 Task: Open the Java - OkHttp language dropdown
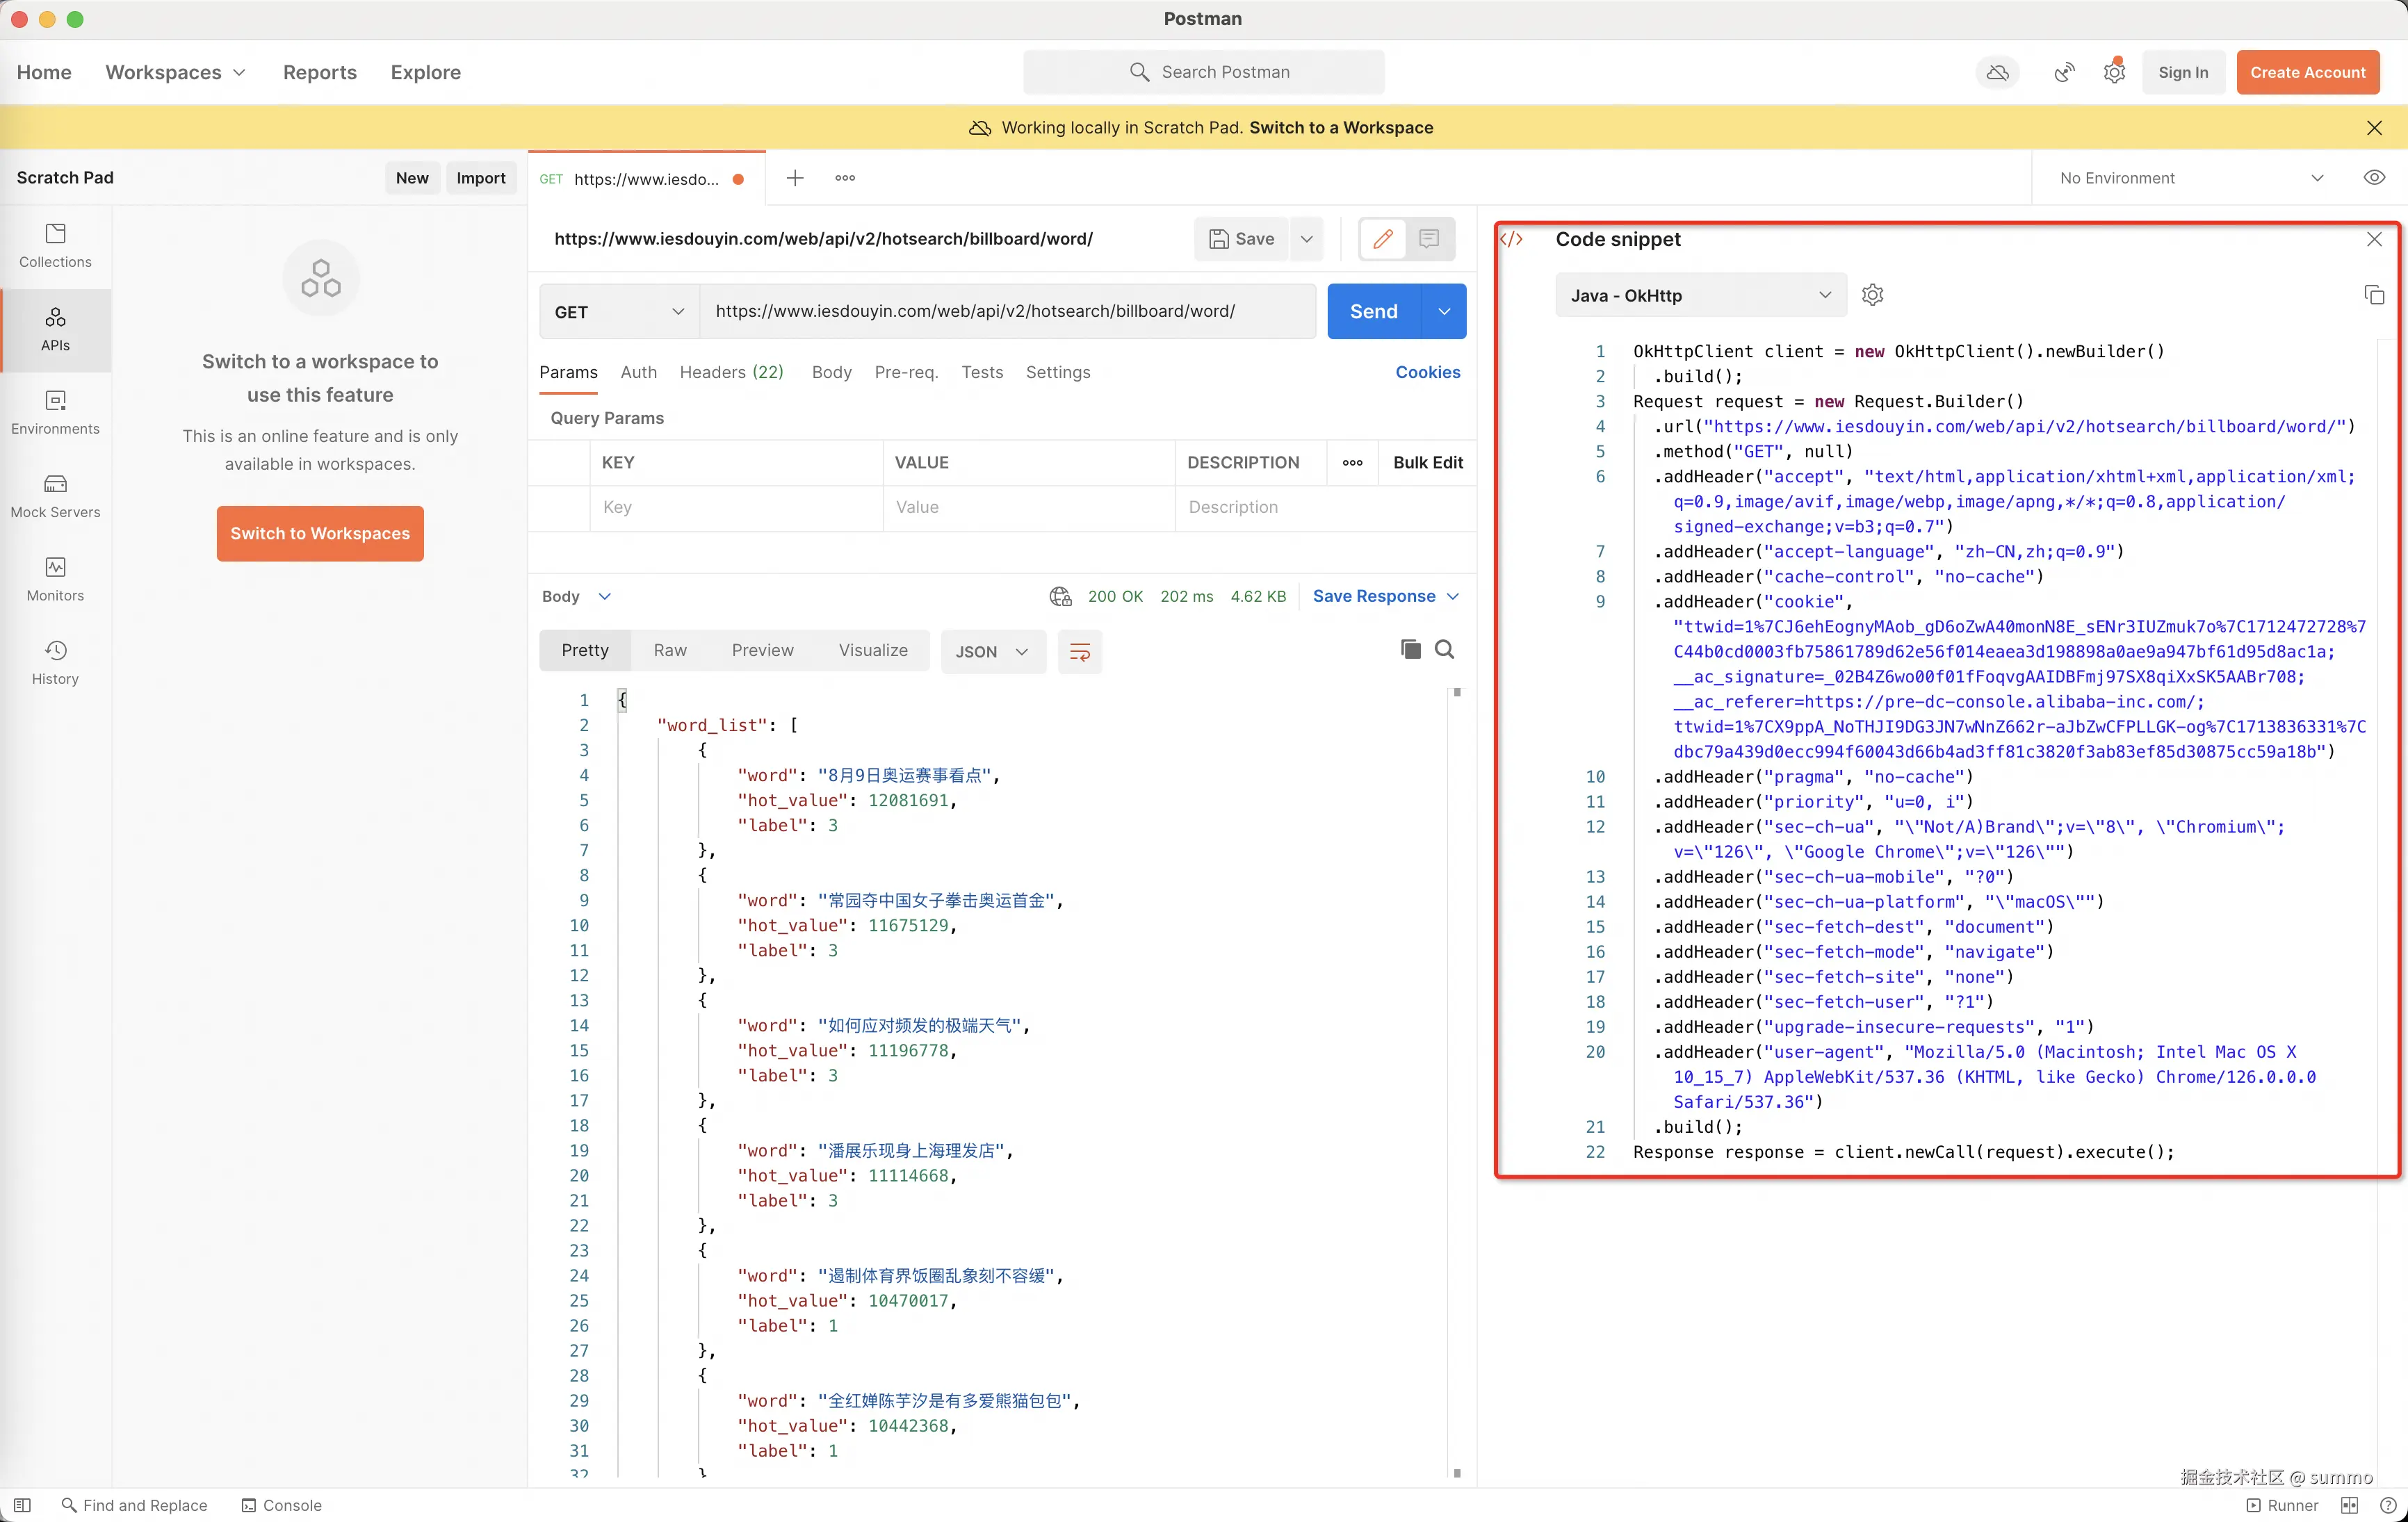click(1699, 295)
